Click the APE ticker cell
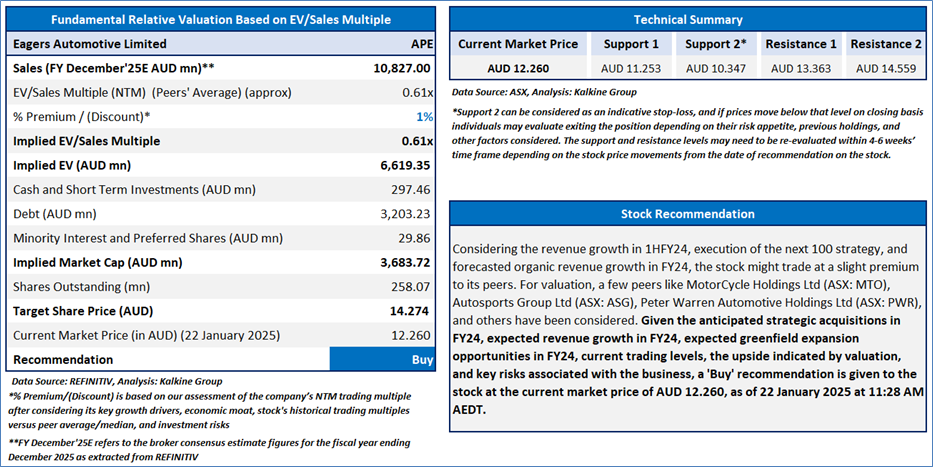The height and width of the screenshot is (467, 933). [x=421, y=44]
